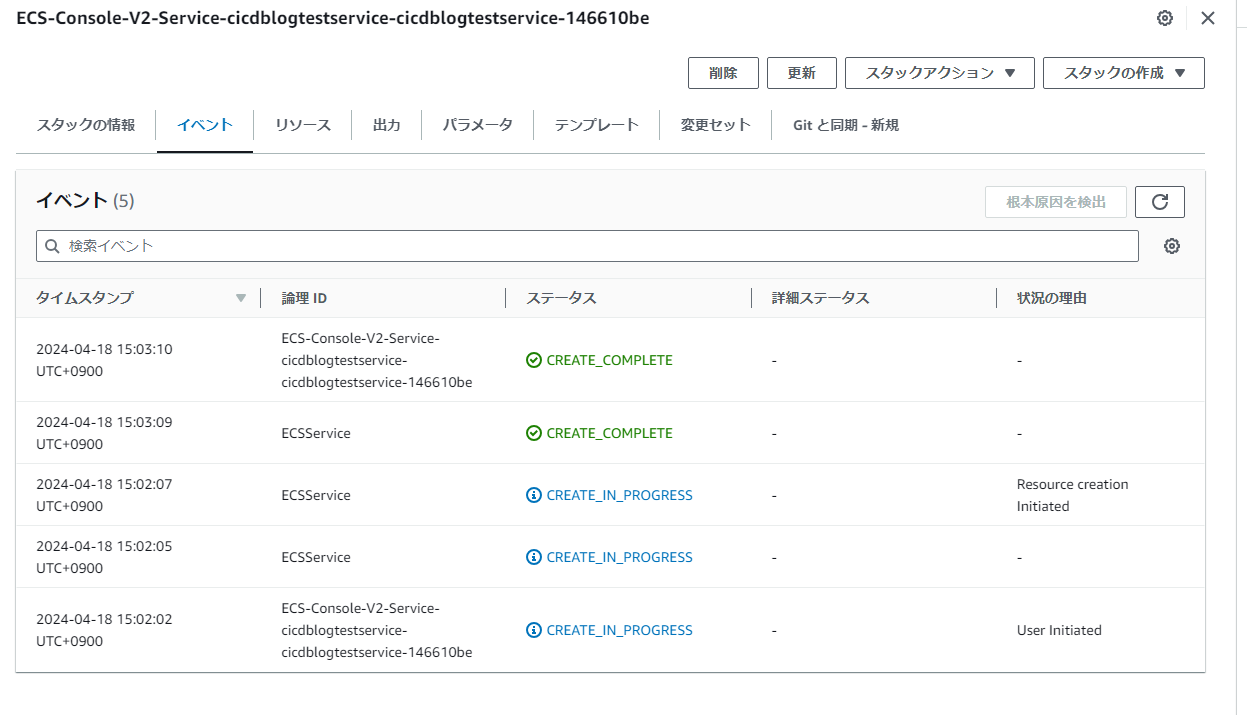Click CREATE_COMPLETE status at 15:03:10
This screenshot has height=715, width=1247.
click(x=600, y=360)
